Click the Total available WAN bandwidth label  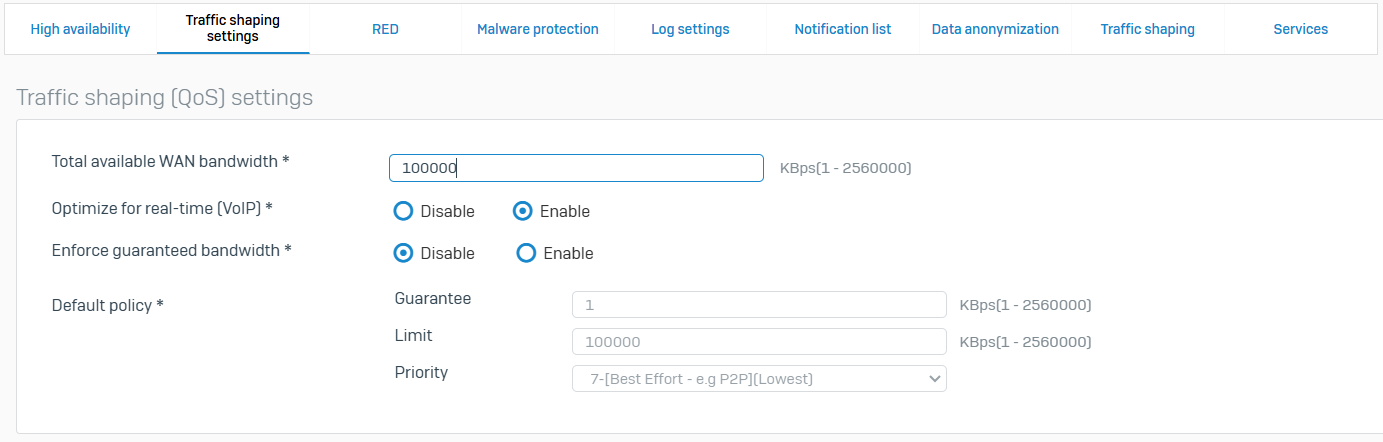(170, 160)
